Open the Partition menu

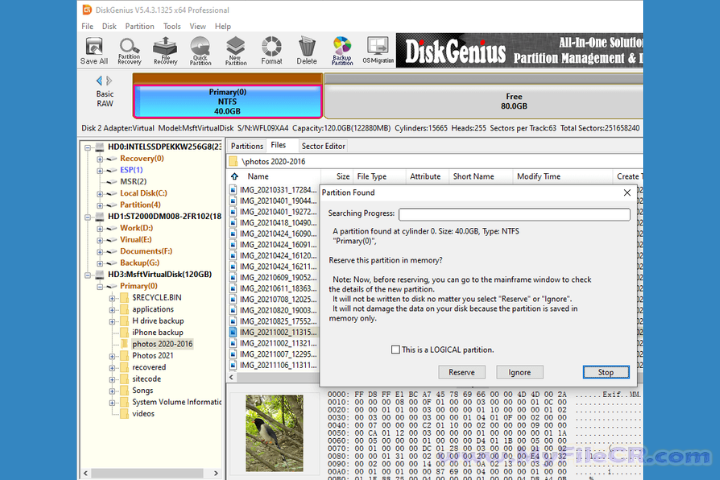pyautogui.click(x=140, y=26)
